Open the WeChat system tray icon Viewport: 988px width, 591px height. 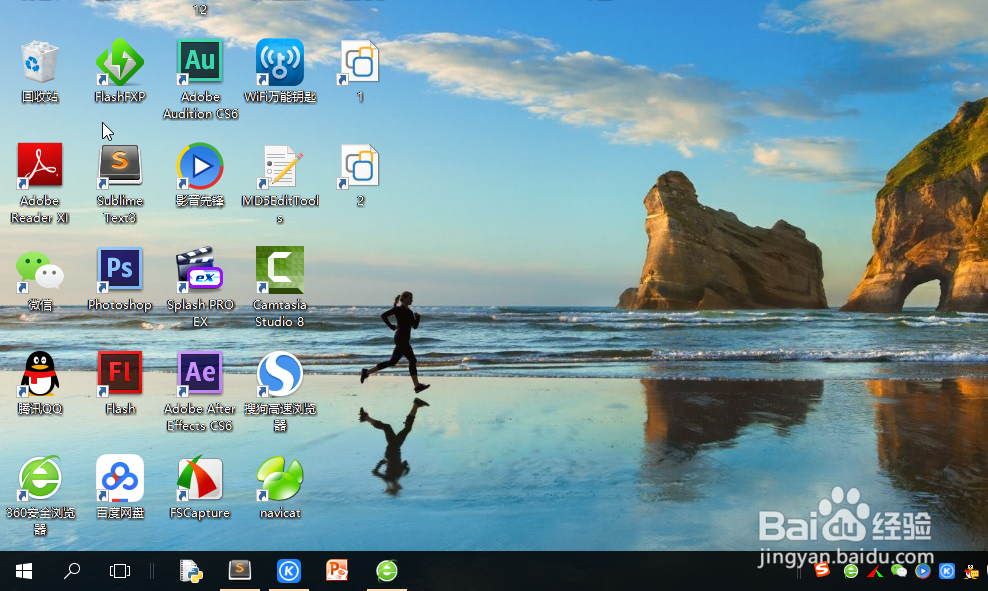(899, 571)
